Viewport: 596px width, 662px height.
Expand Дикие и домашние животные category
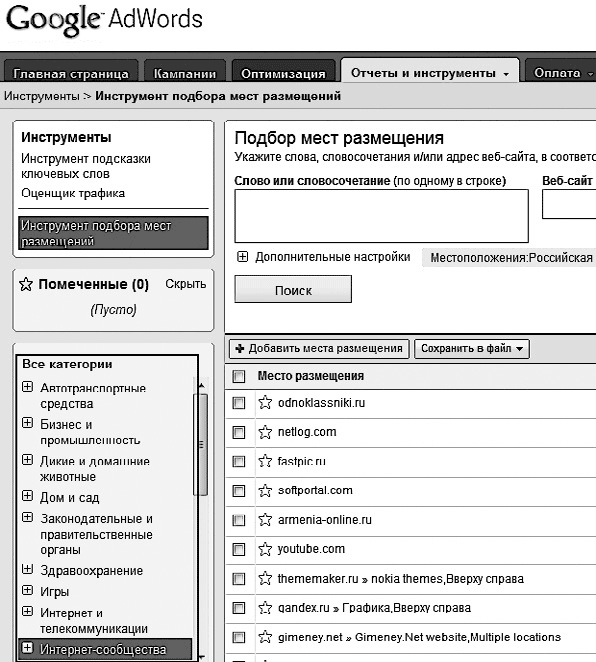click(27, 460)
